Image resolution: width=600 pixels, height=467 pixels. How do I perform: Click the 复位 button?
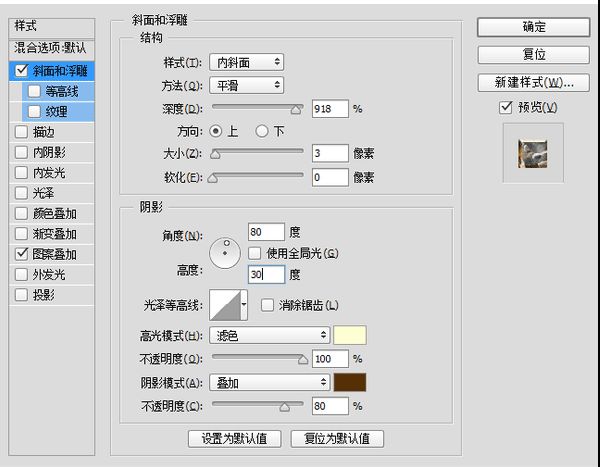pos(533,54)
